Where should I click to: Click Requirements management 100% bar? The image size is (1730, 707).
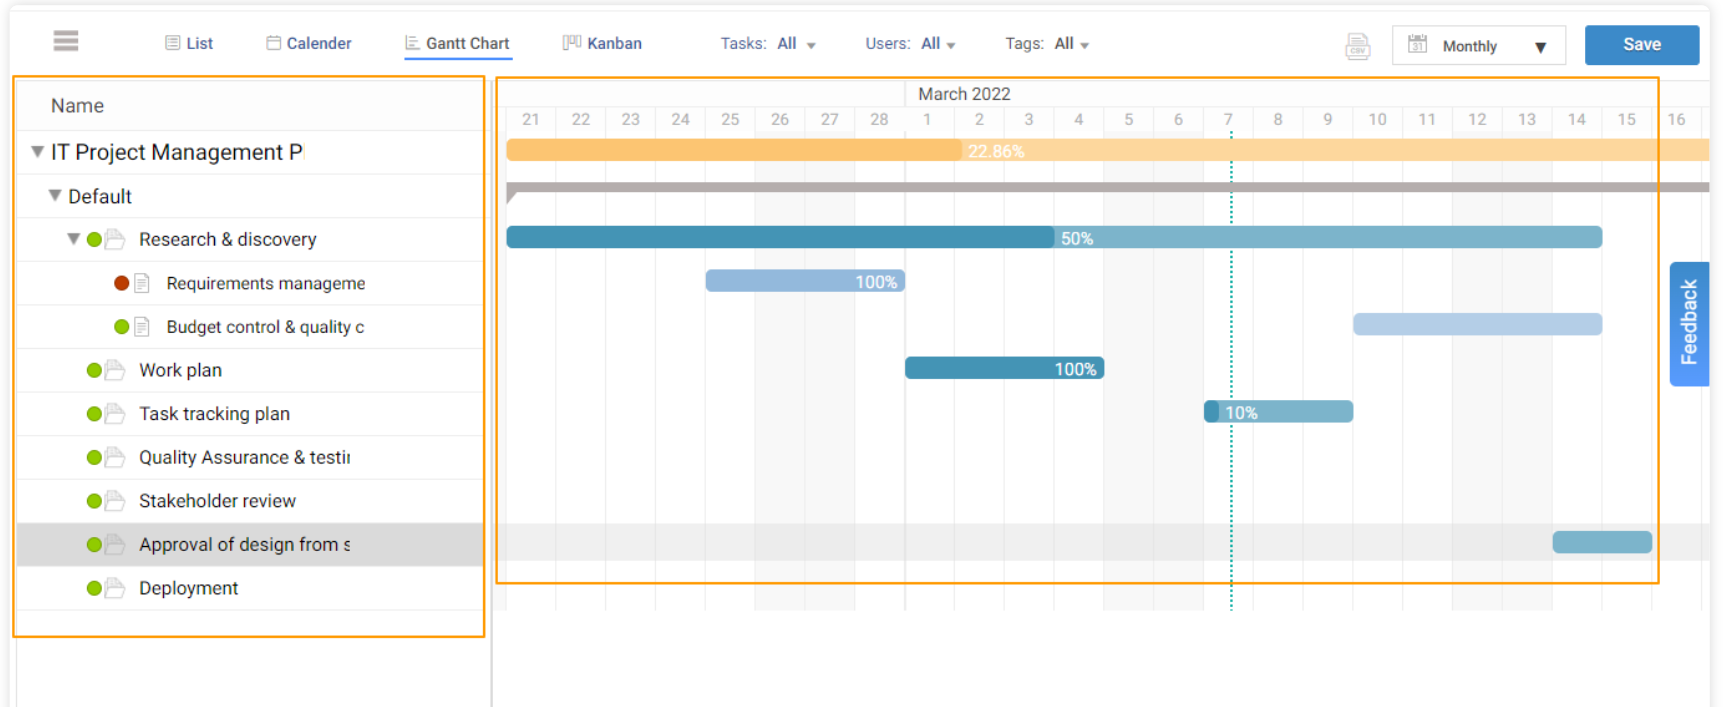pyautogui.click(x=805, y=281)
